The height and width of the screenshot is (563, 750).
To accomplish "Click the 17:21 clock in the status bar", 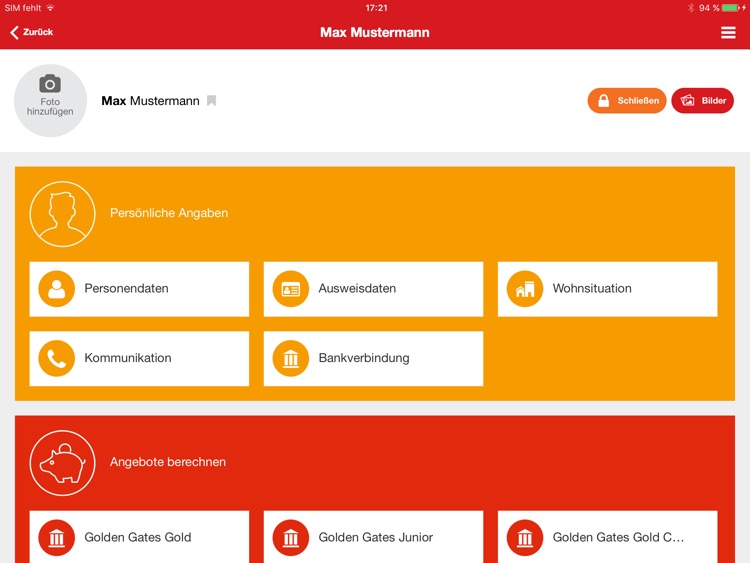I will 376,8.
